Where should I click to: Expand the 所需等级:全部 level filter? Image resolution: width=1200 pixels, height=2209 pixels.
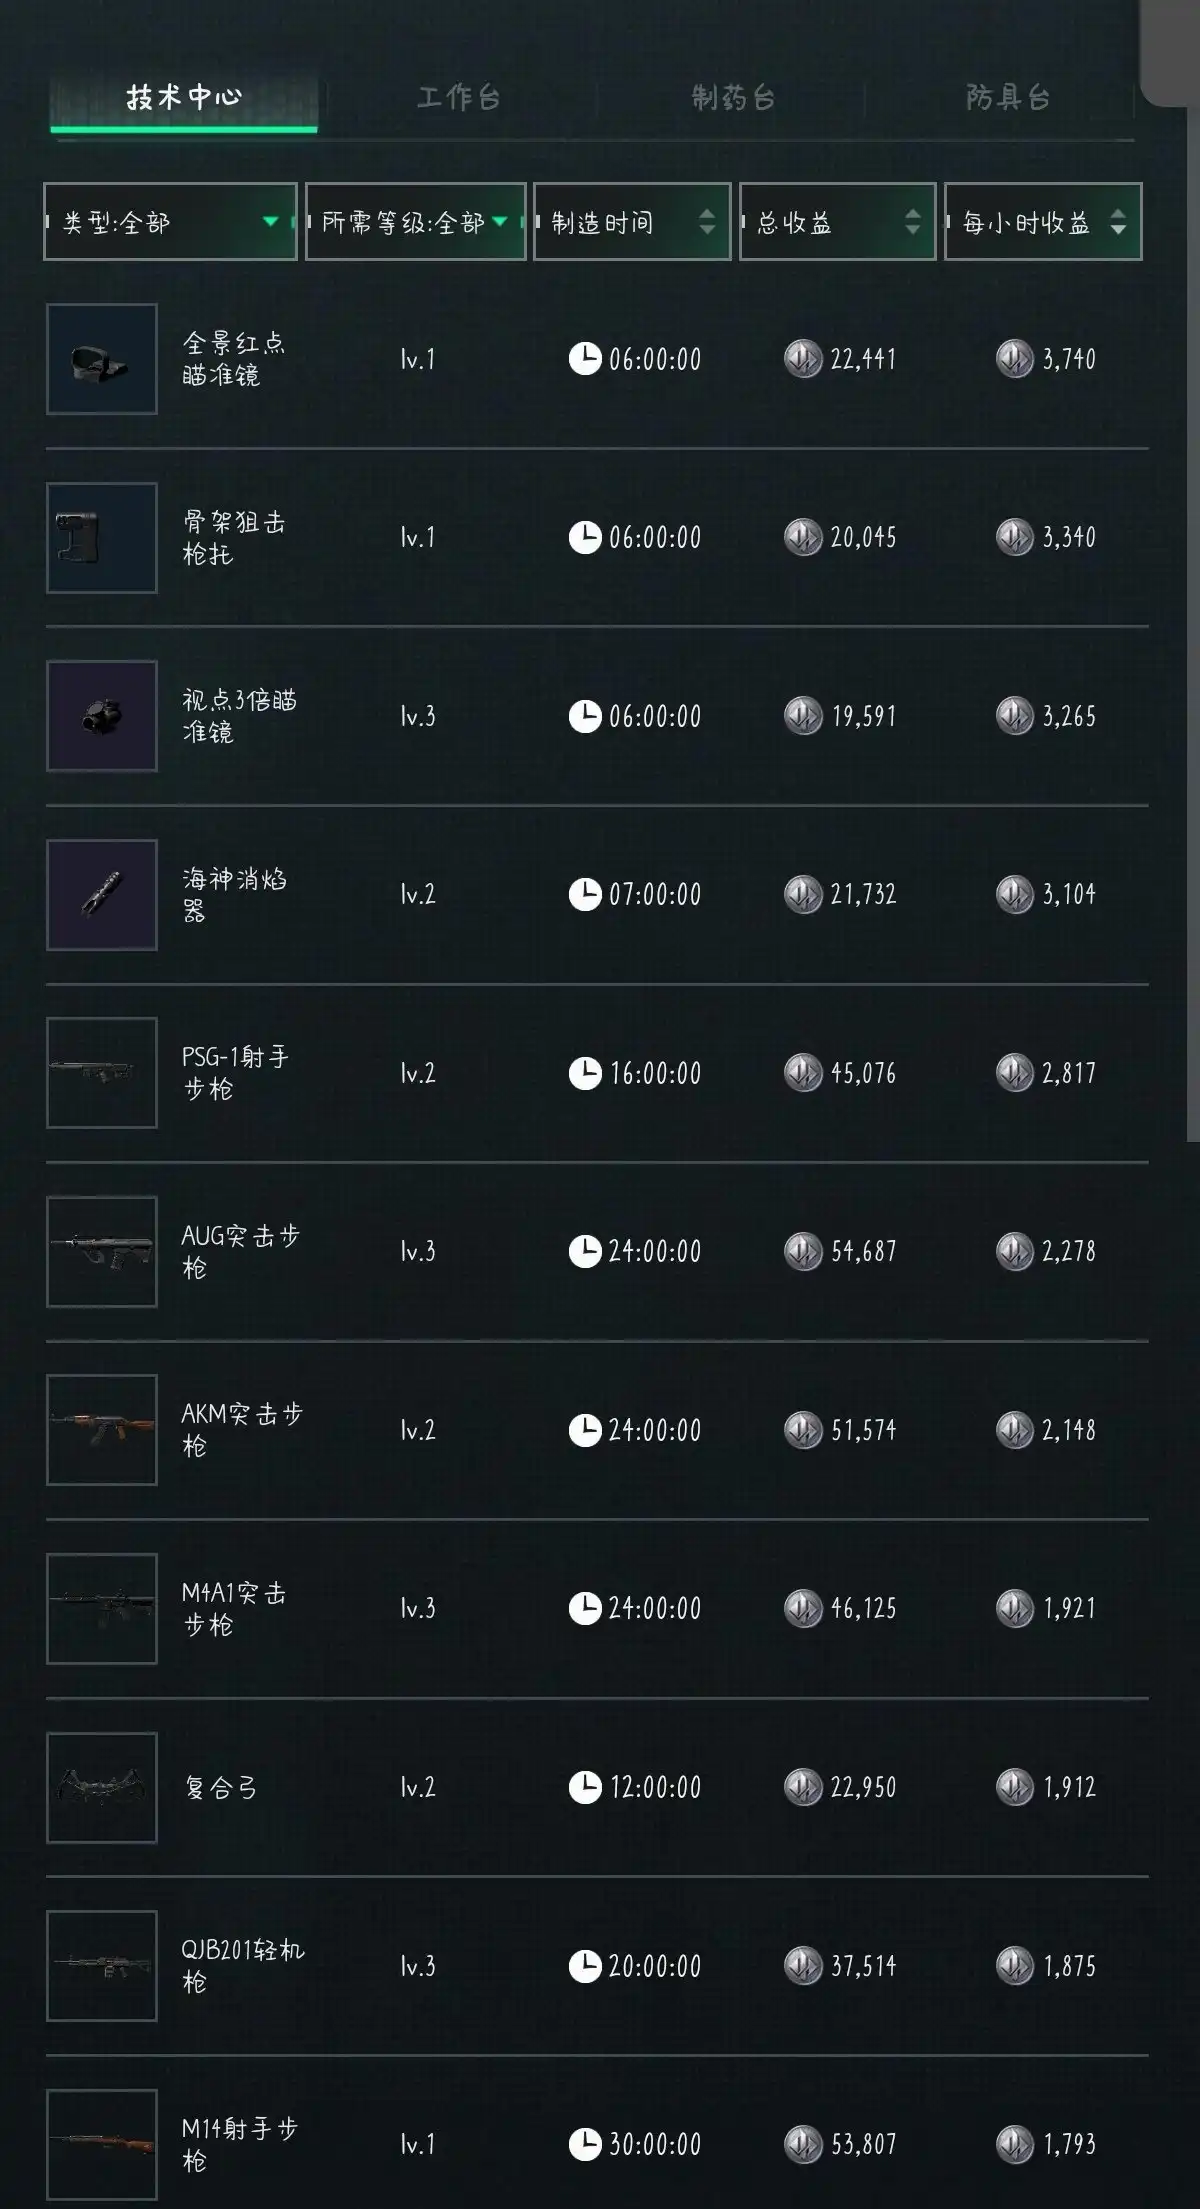tap(415, 222)
